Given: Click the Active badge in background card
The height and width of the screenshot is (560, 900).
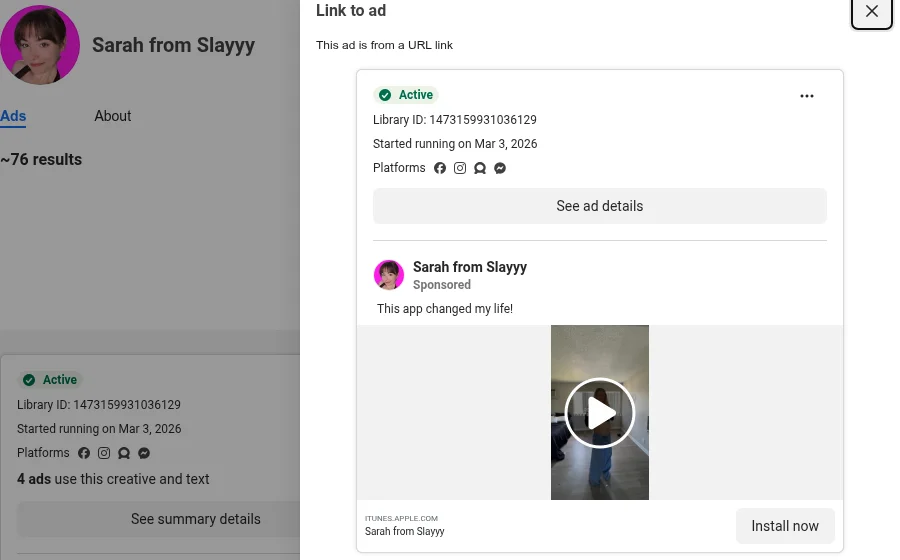Looking at the screenshot, I should (x=50, y=380).
